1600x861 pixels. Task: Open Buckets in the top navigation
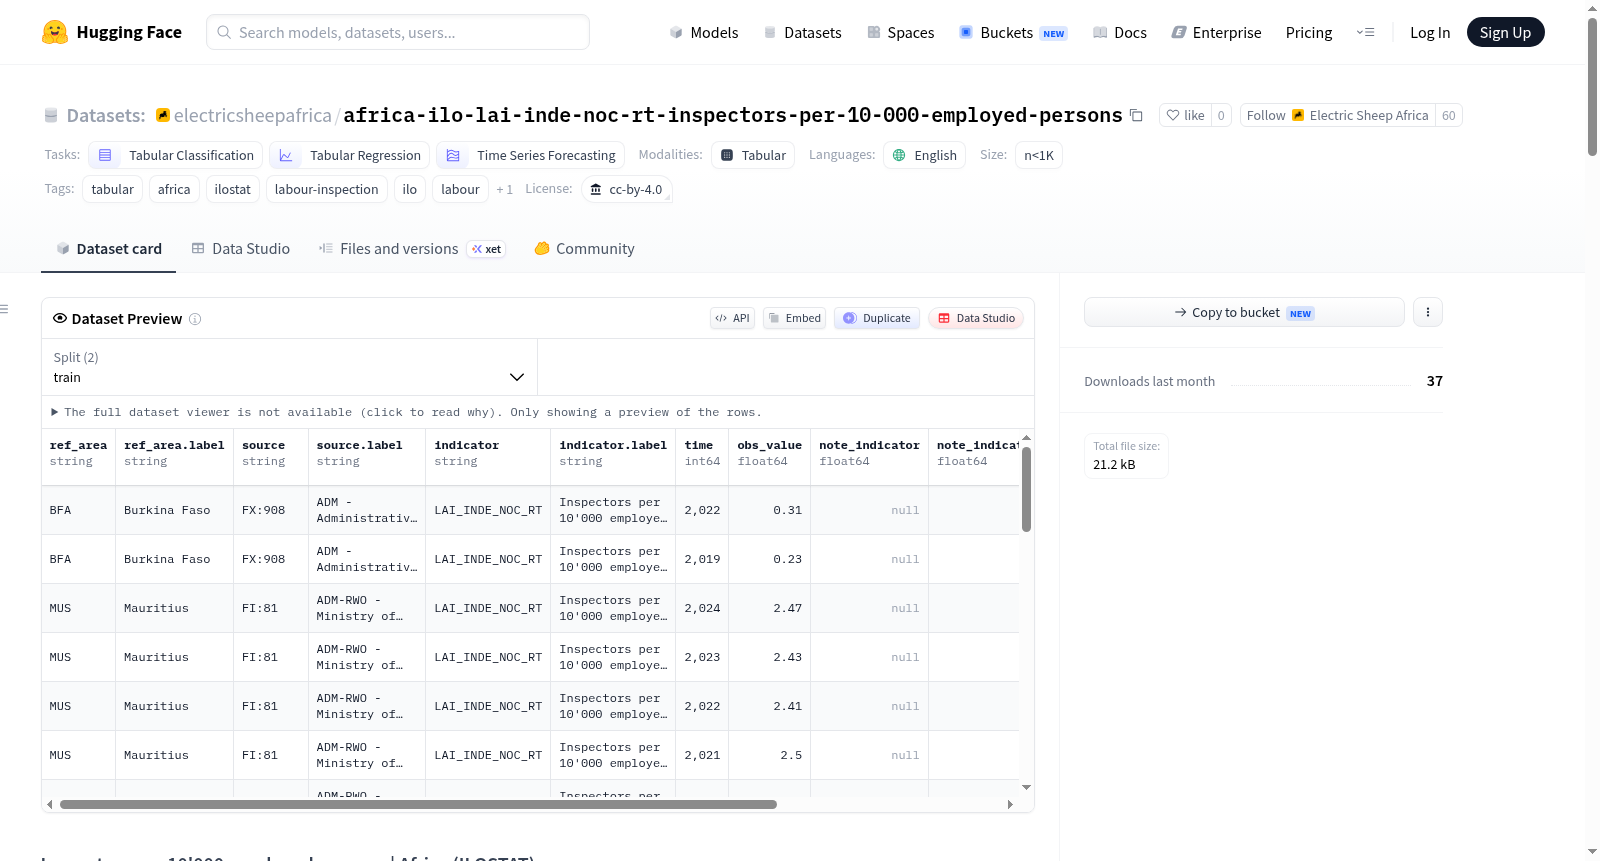[1013, 32]
